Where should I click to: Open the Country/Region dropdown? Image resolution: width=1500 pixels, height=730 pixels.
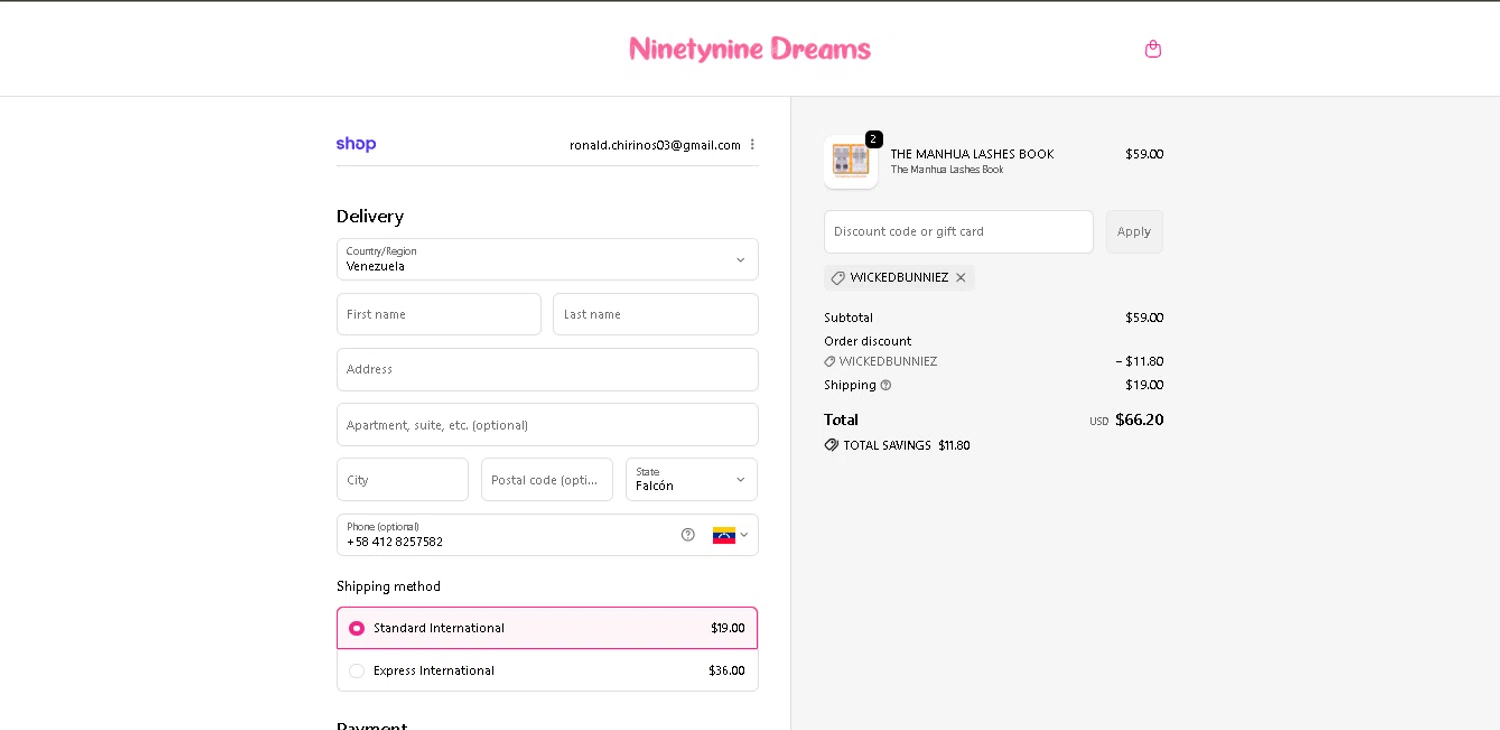point(547,259)
